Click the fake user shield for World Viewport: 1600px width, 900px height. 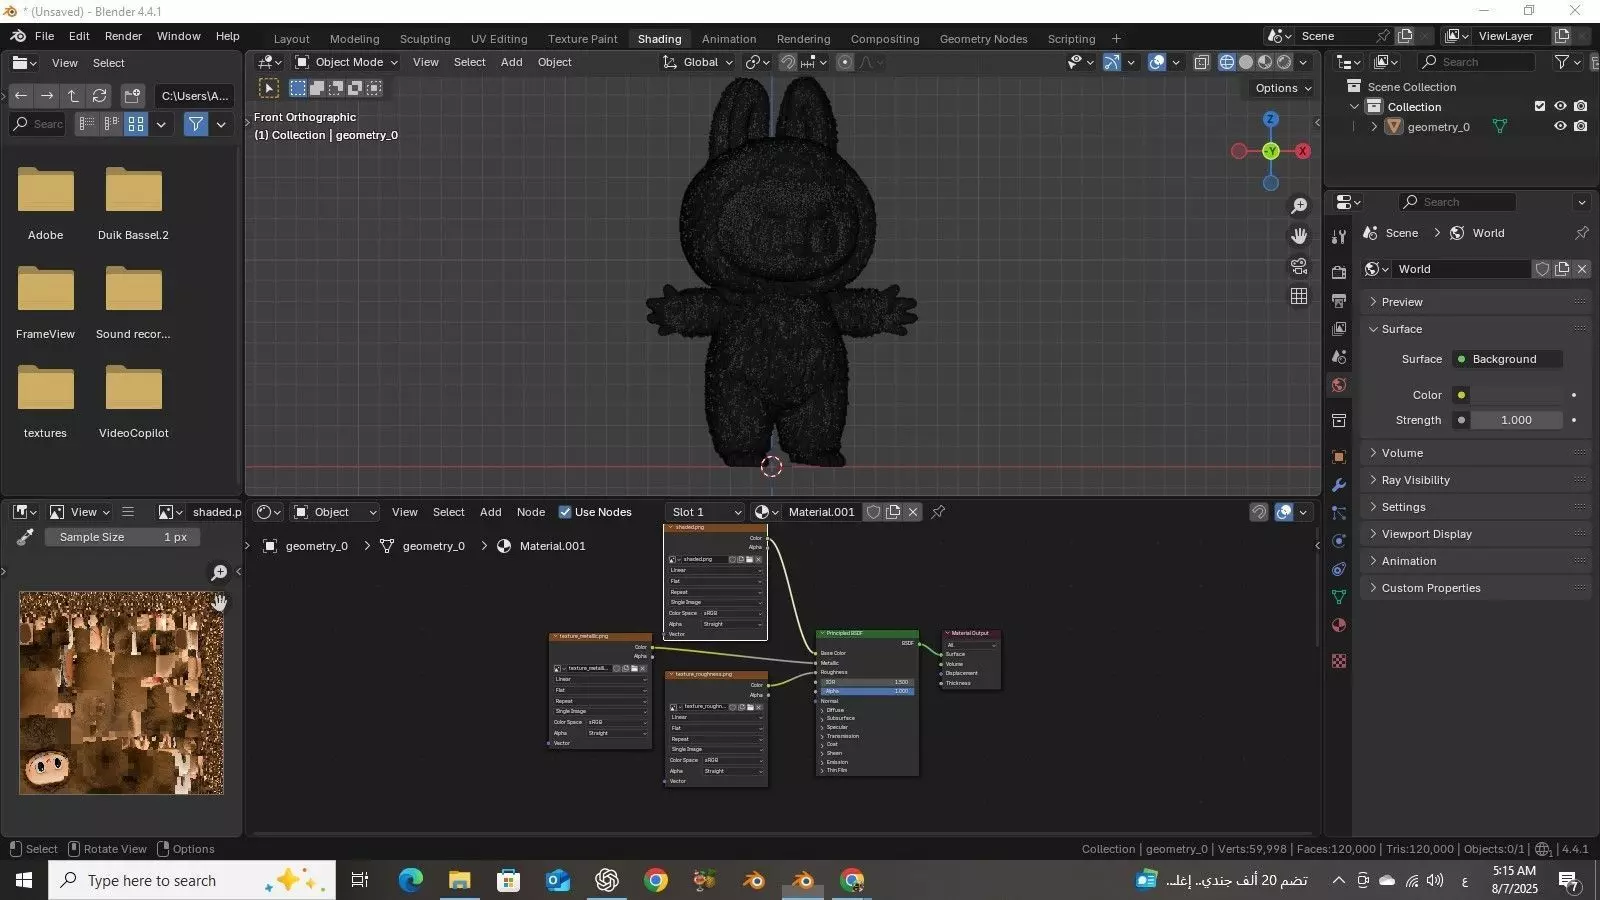1542,269
